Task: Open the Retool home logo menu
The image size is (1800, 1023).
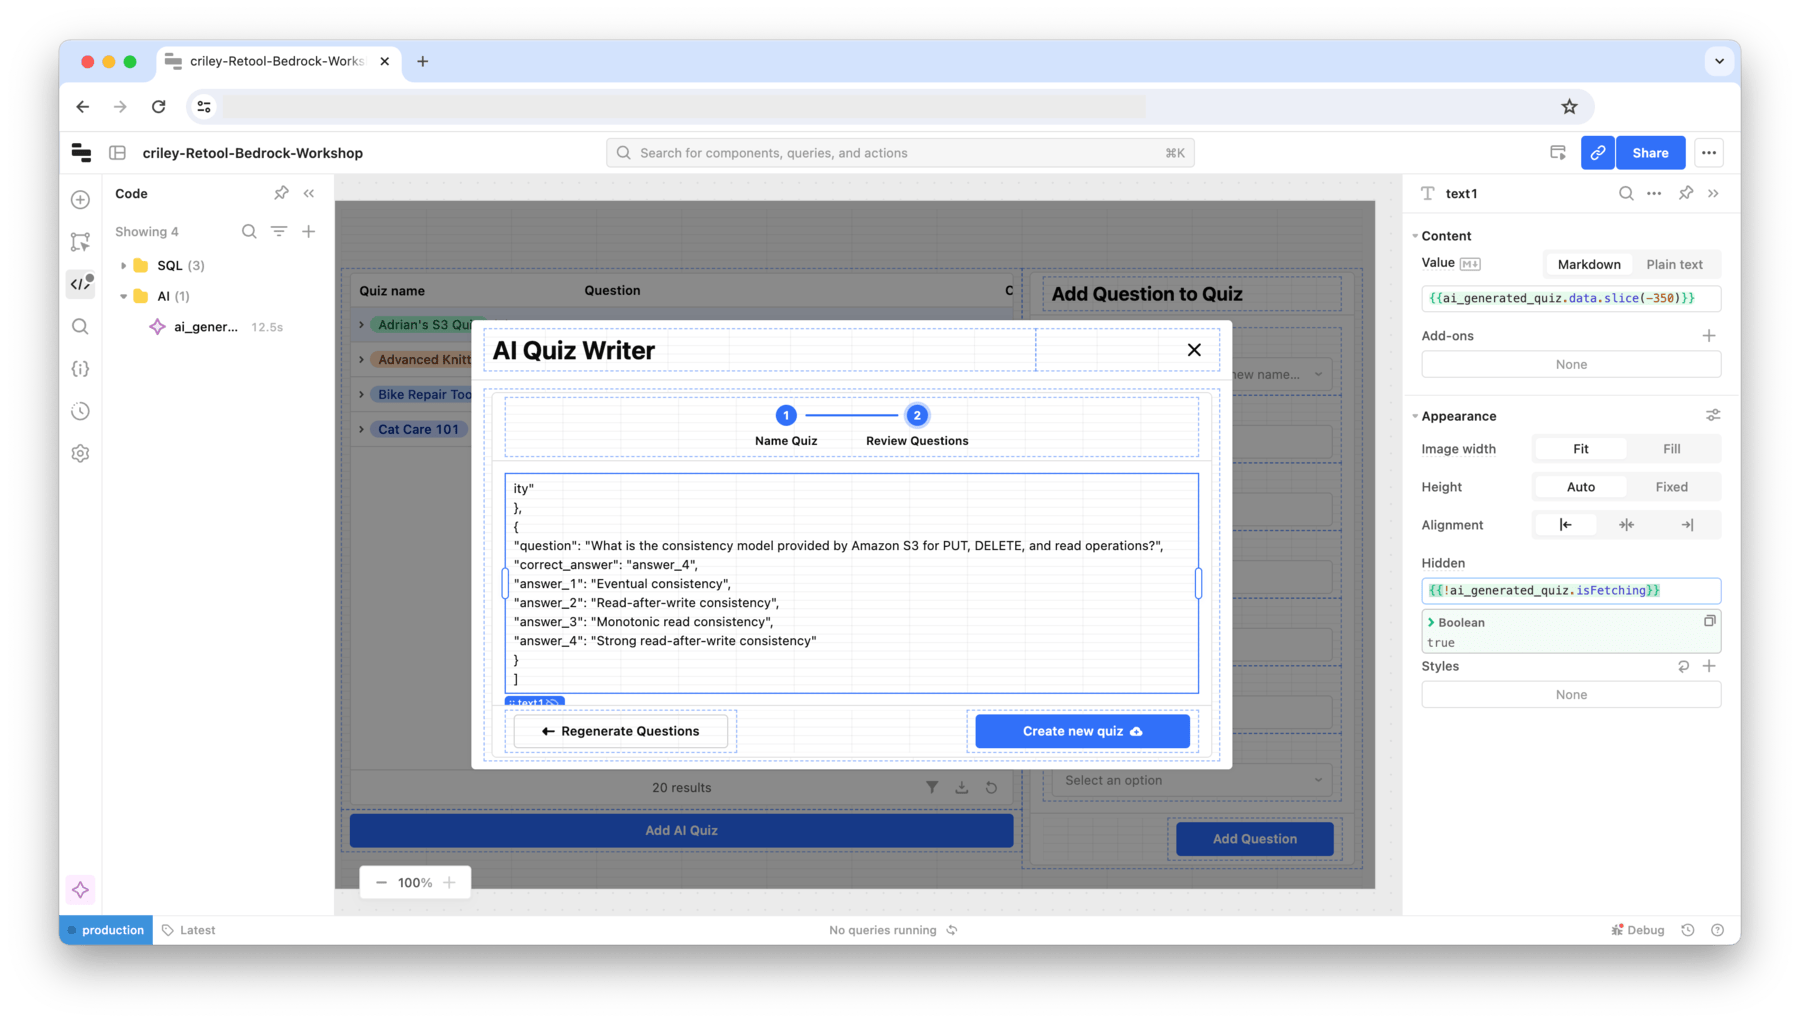Action: pyautogui.click(x=81, y=153)
